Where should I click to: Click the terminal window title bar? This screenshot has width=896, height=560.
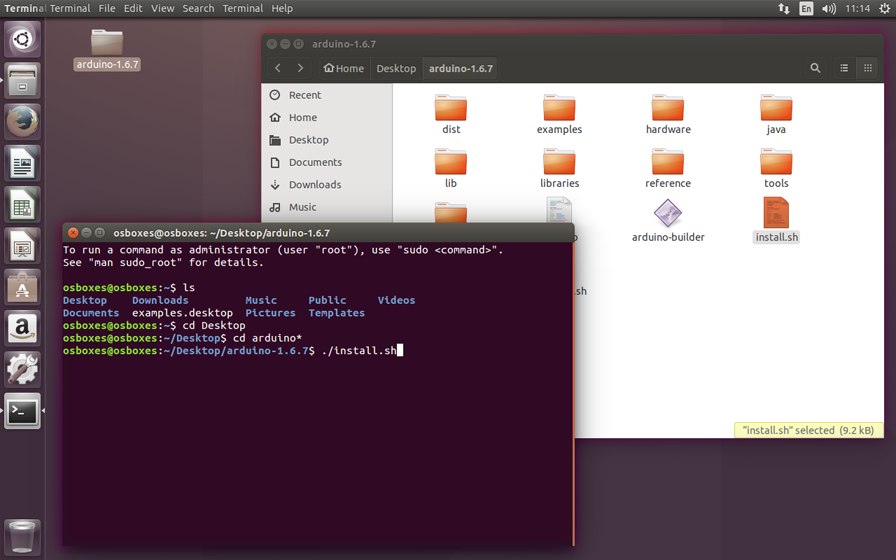tap(318, 233)
